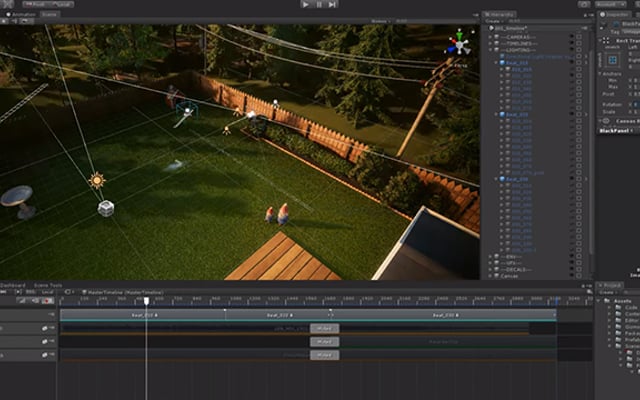Toggle mute icon on second timeline track
The image size is (640, 400).
pyautogui.click(x=47, y=342)
